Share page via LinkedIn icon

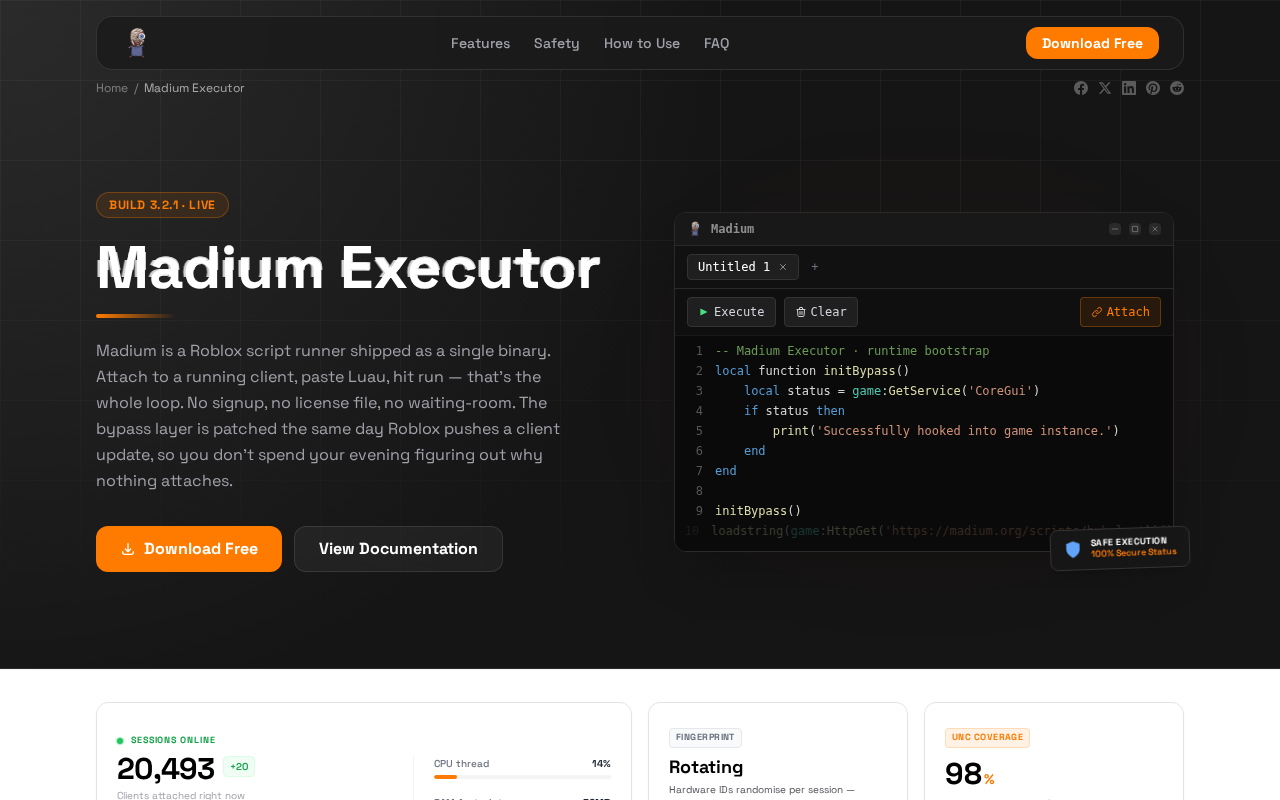pos(1129,88)
